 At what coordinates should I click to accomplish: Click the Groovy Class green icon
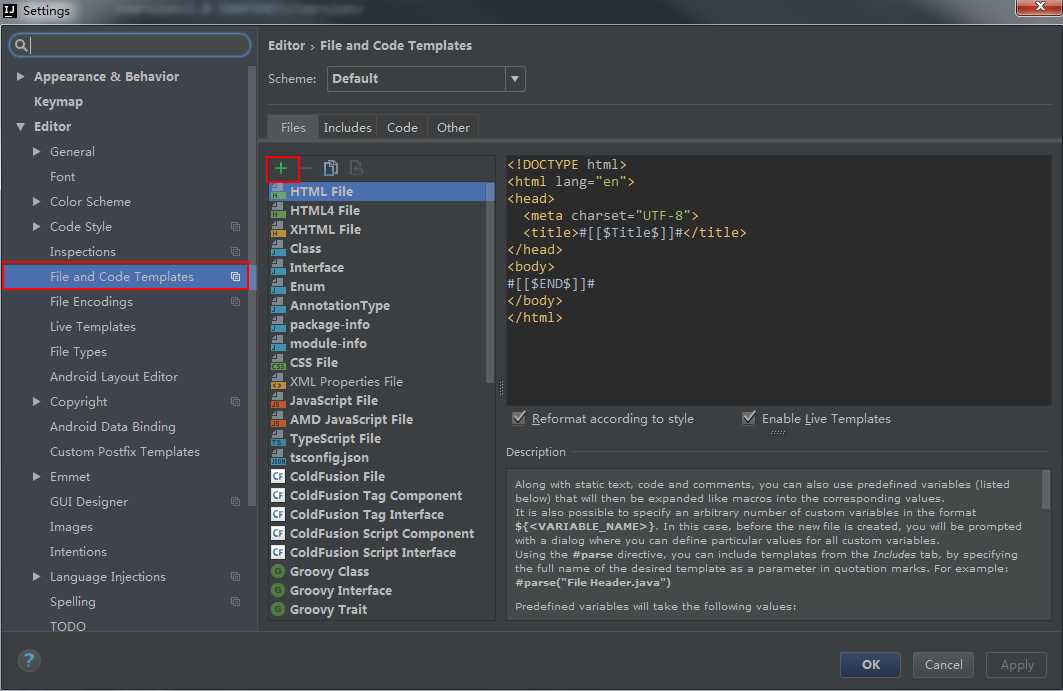coord(278,572)
